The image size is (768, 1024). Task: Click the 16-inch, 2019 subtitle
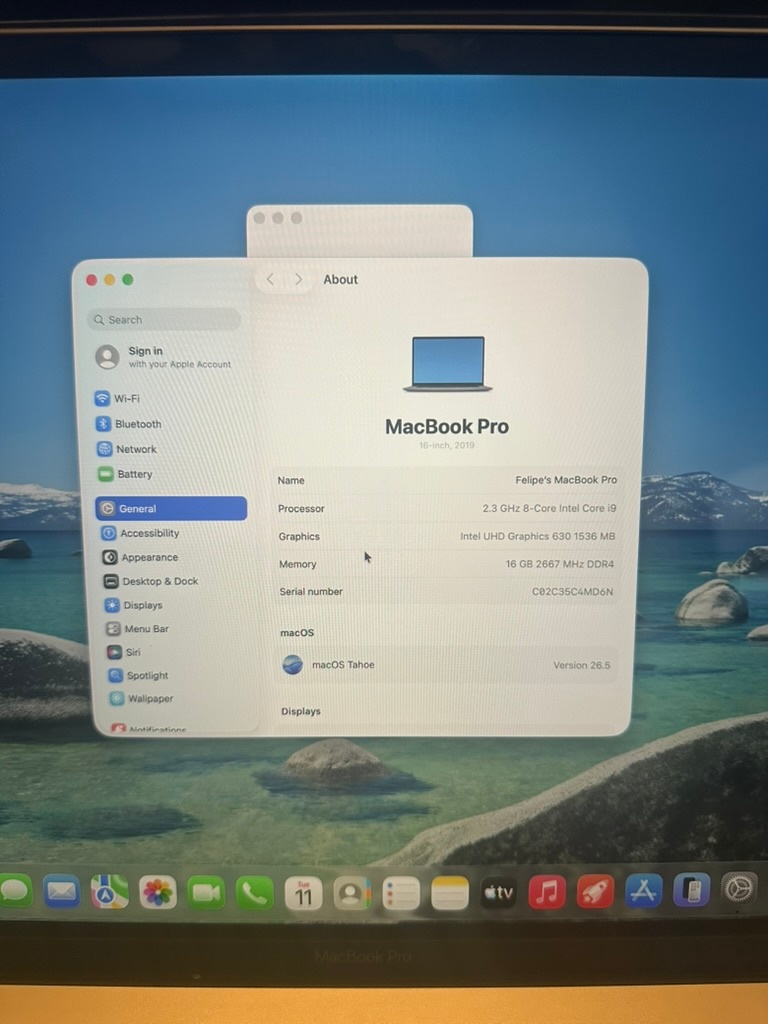447,445
